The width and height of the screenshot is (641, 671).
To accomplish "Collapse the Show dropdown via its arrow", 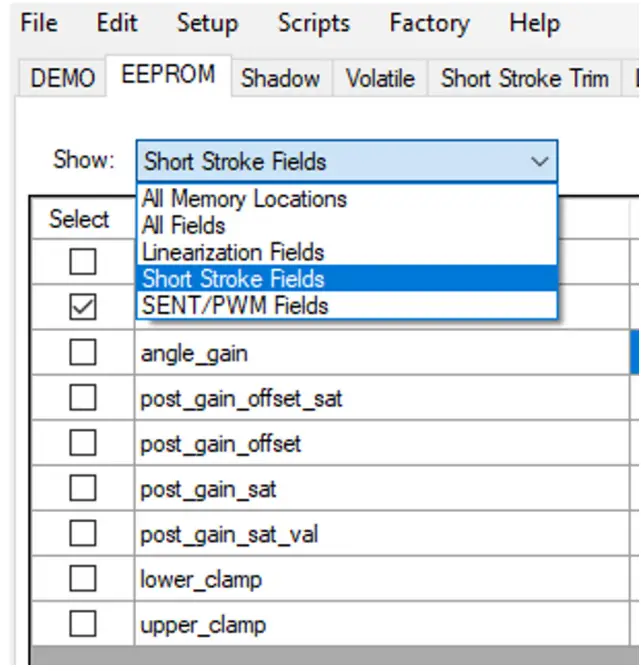I will [540, 161].
